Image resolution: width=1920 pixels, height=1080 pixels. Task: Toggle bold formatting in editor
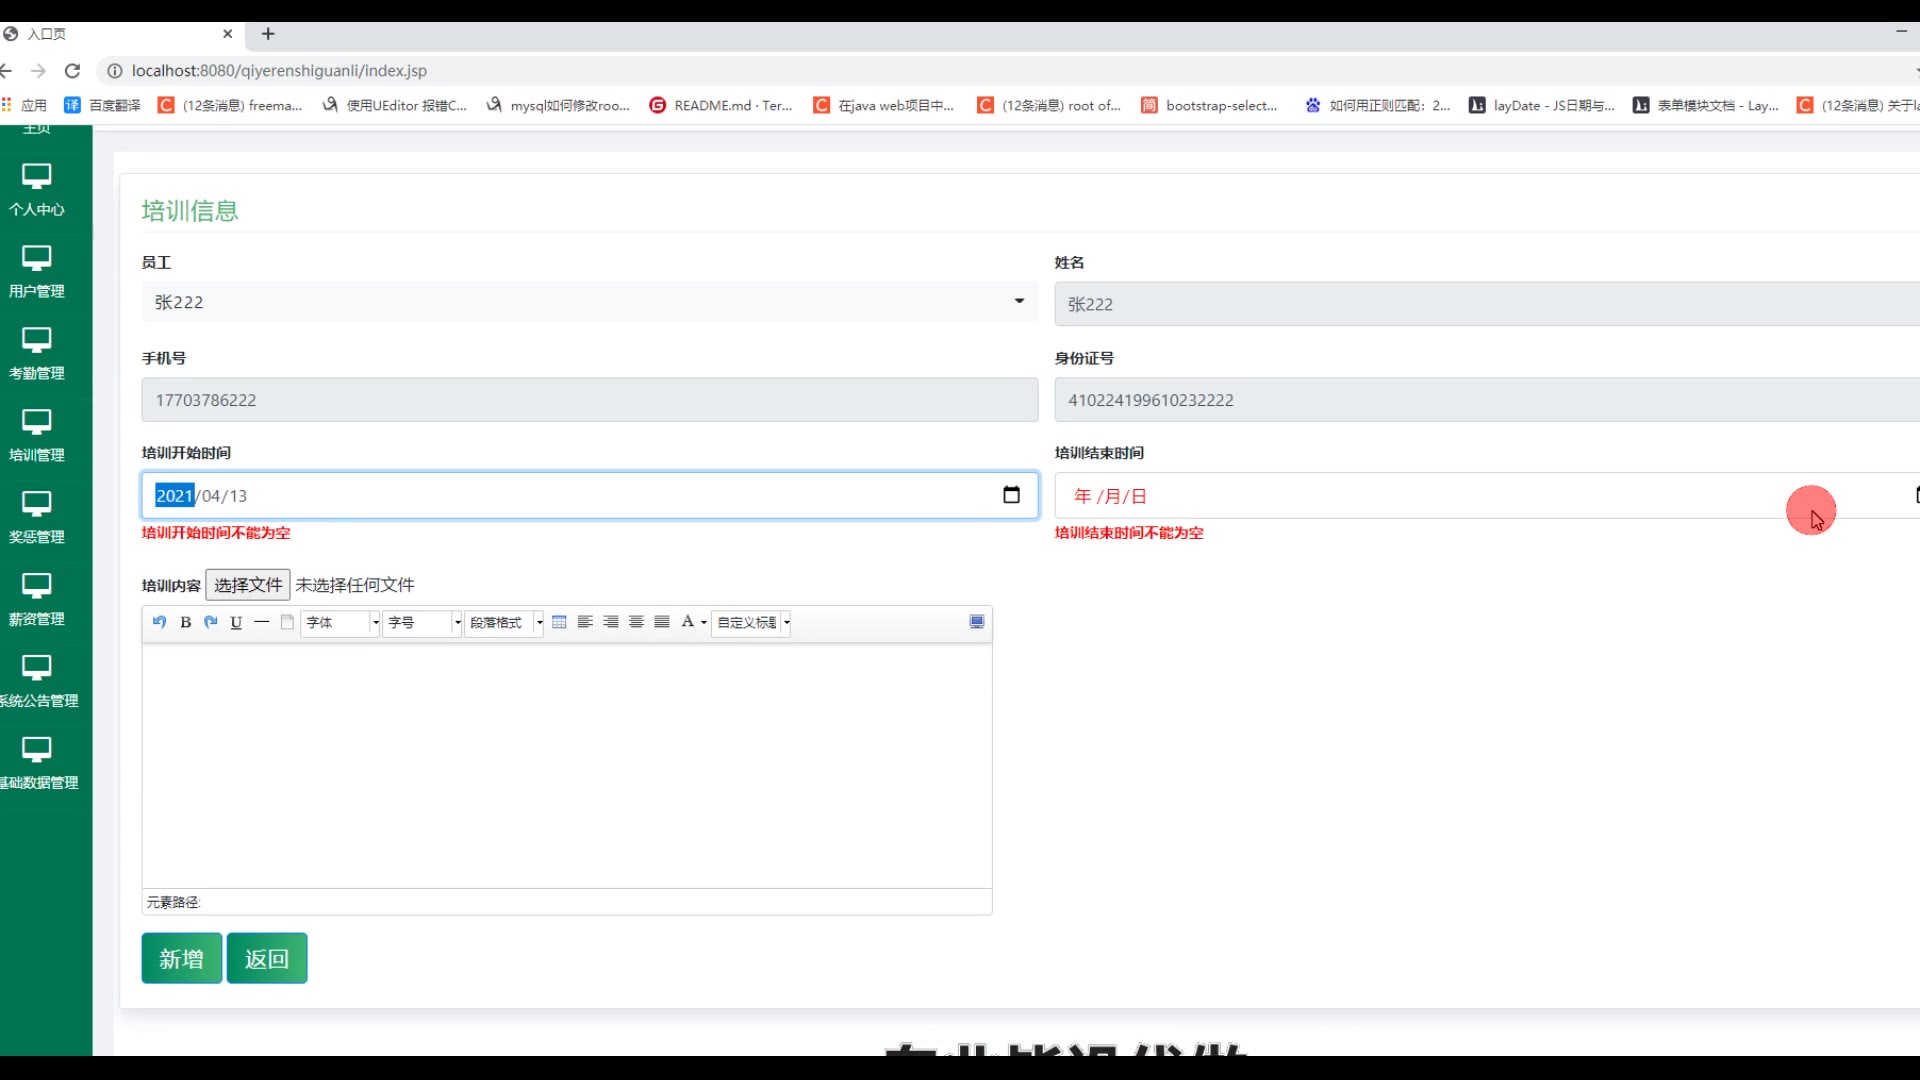click(185, 622)
